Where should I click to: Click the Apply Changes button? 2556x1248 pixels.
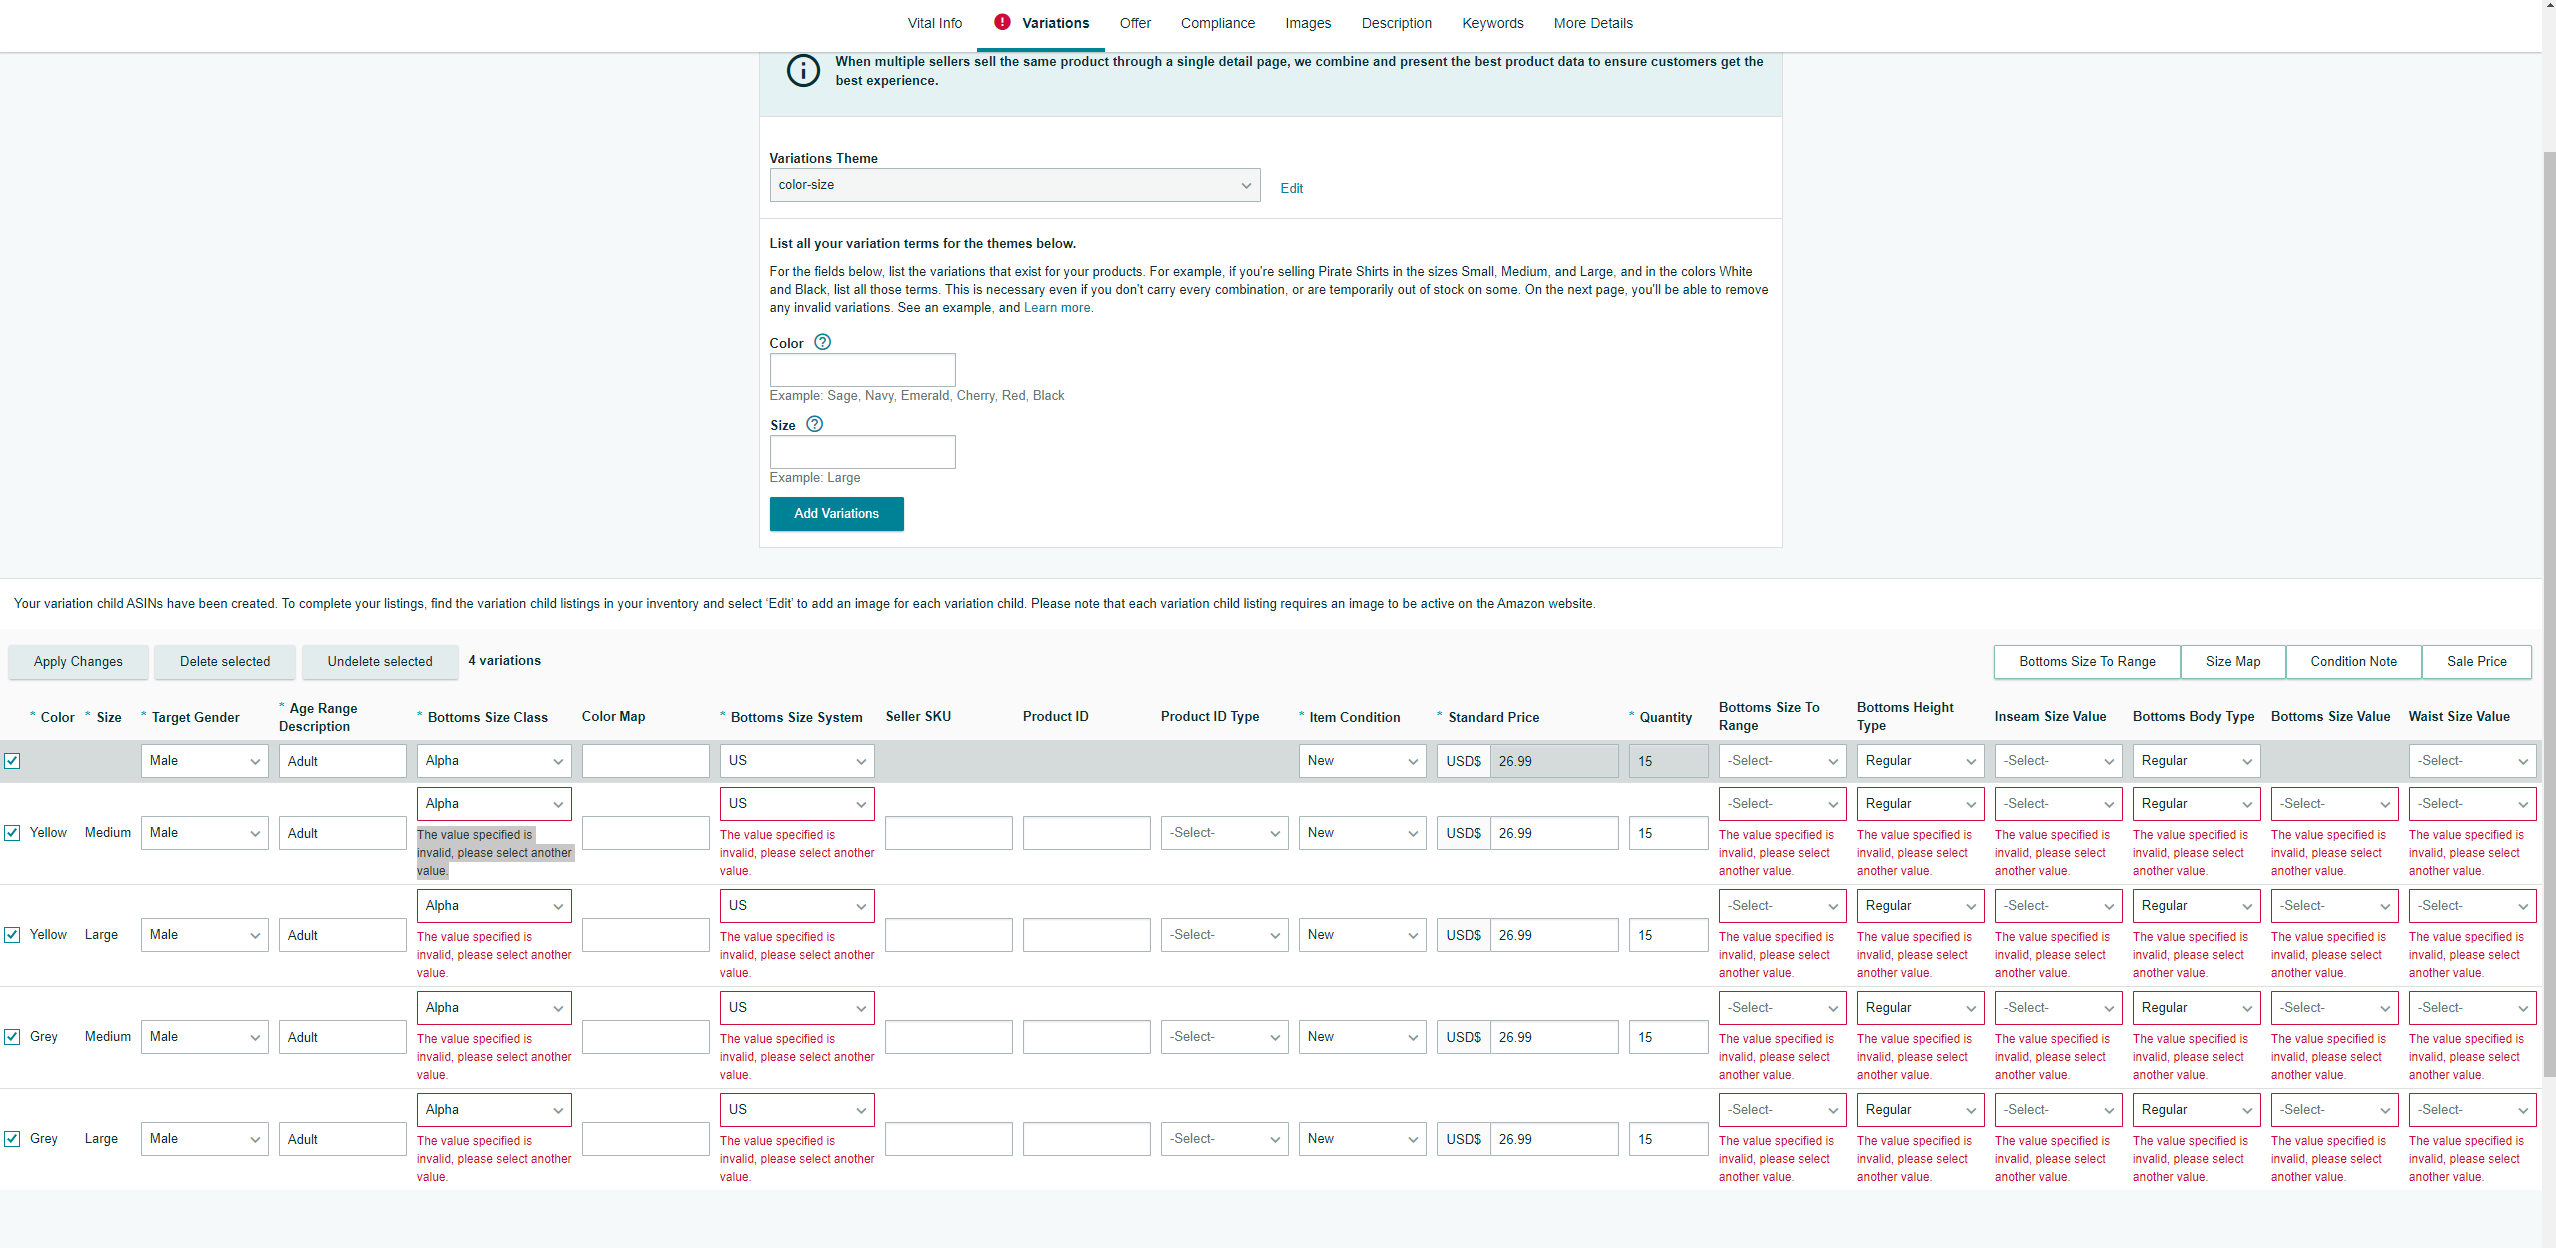click(78, 662)
